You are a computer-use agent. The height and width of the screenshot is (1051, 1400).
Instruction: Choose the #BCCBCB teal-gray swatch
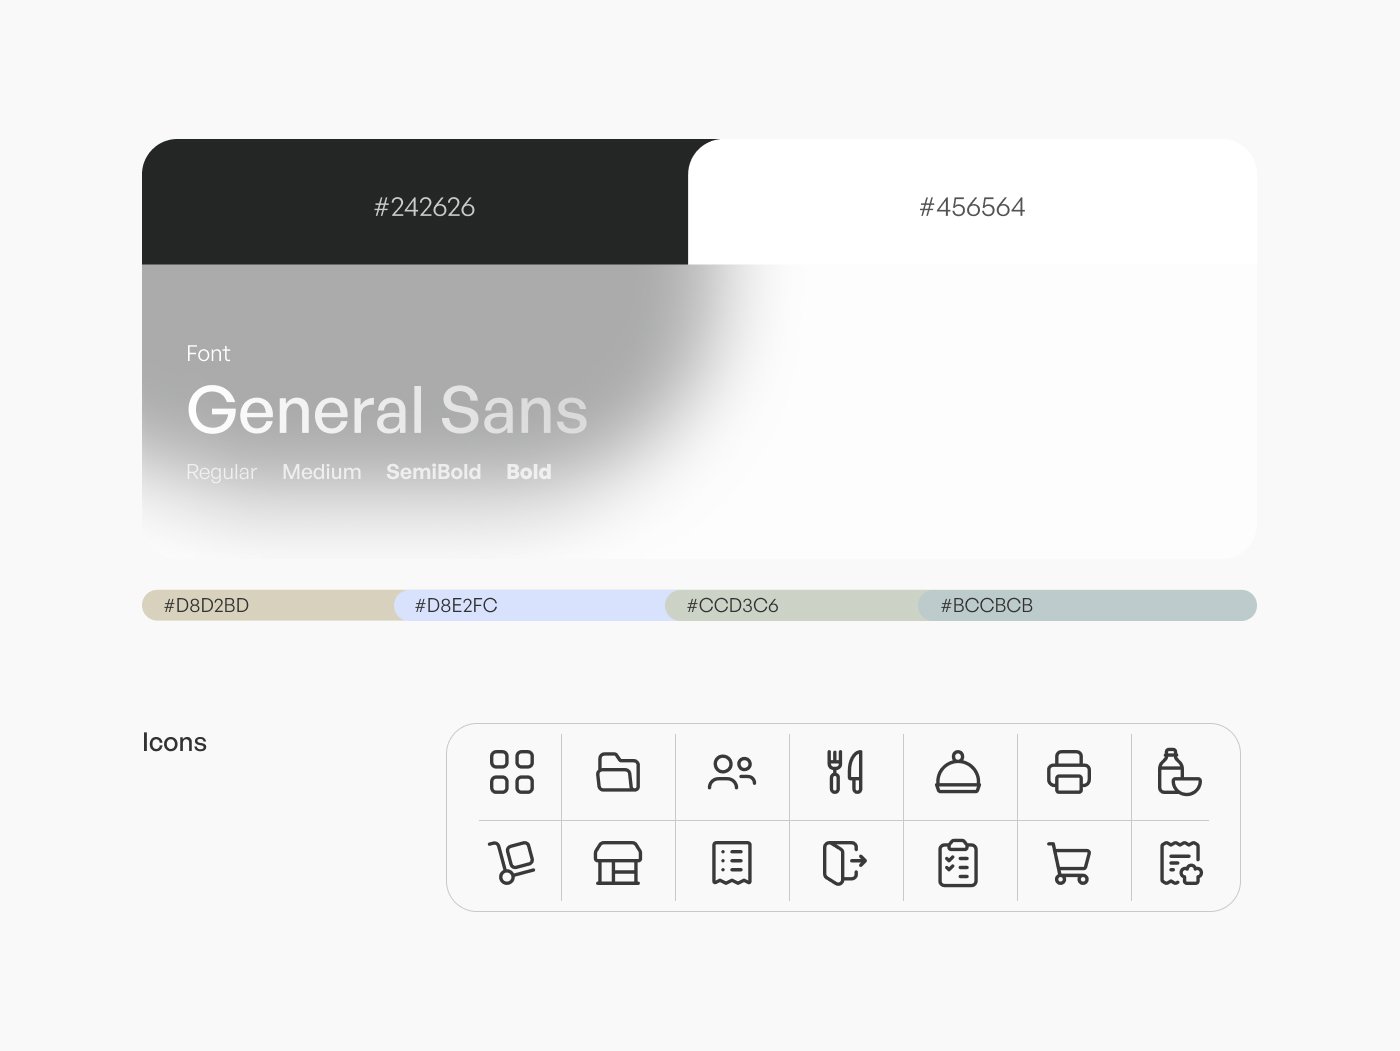click(1087, 605)
